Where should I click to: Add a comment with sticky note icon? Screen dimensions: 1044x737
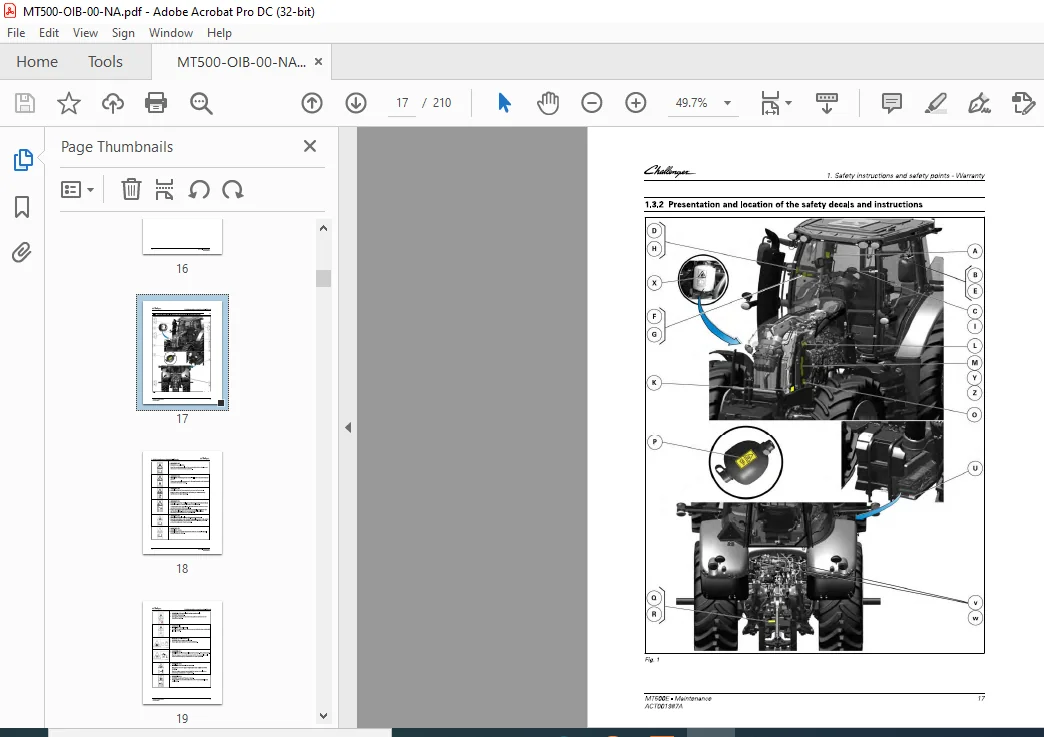(x=892, y=103)
